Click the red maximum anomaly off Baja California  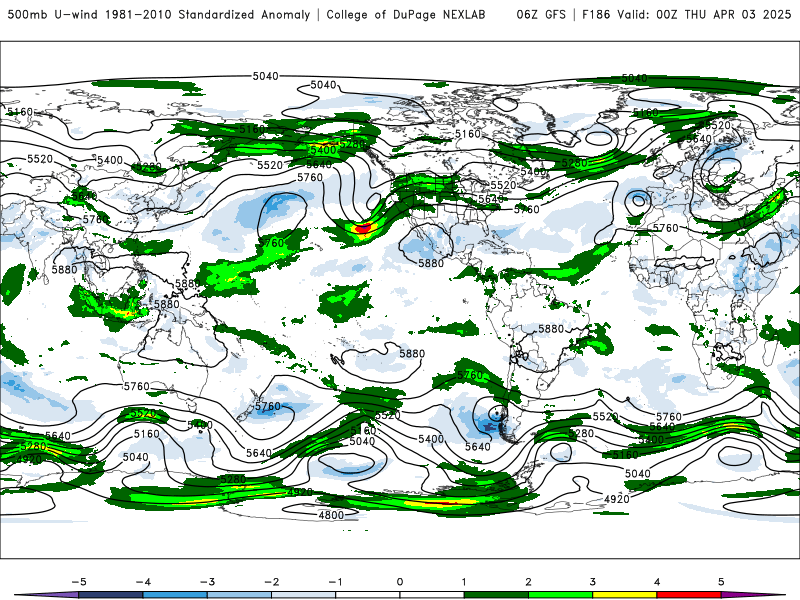coord(363,228)
